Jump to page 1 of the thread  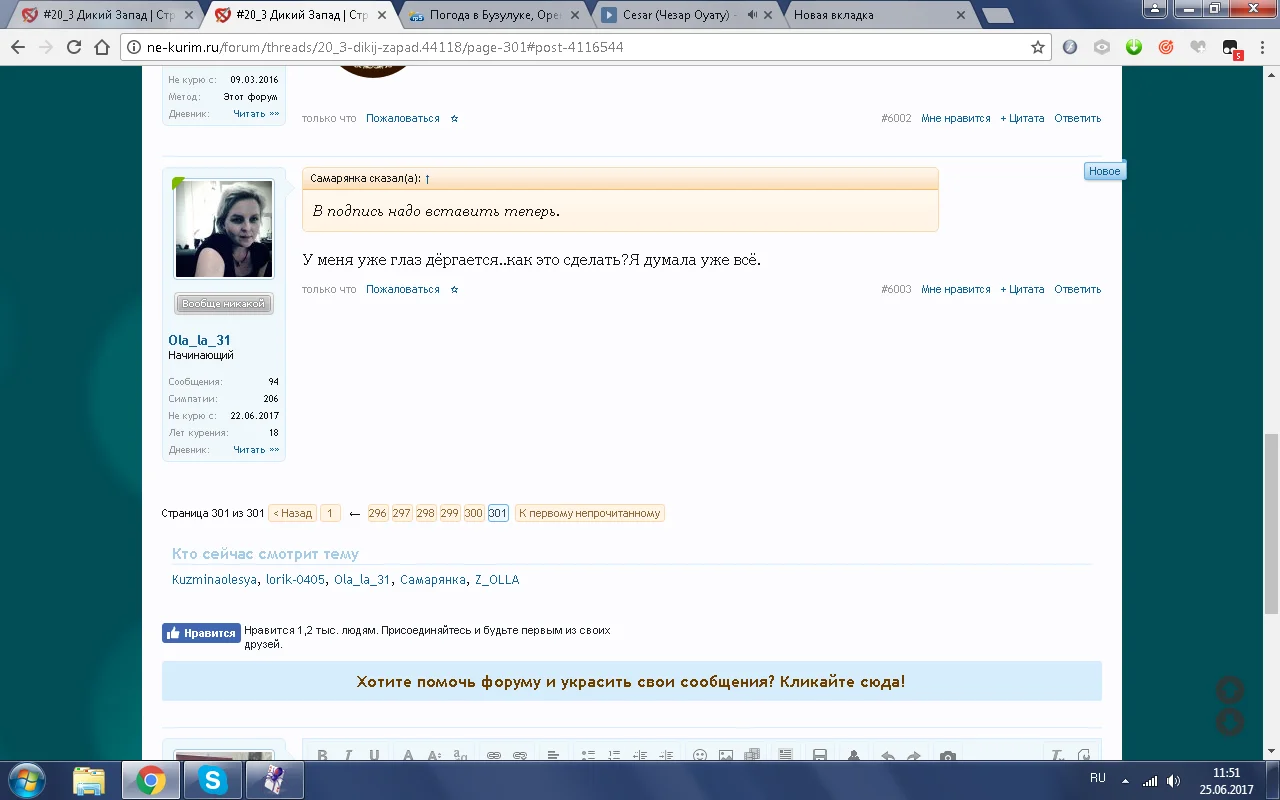(x=330, y=513)
